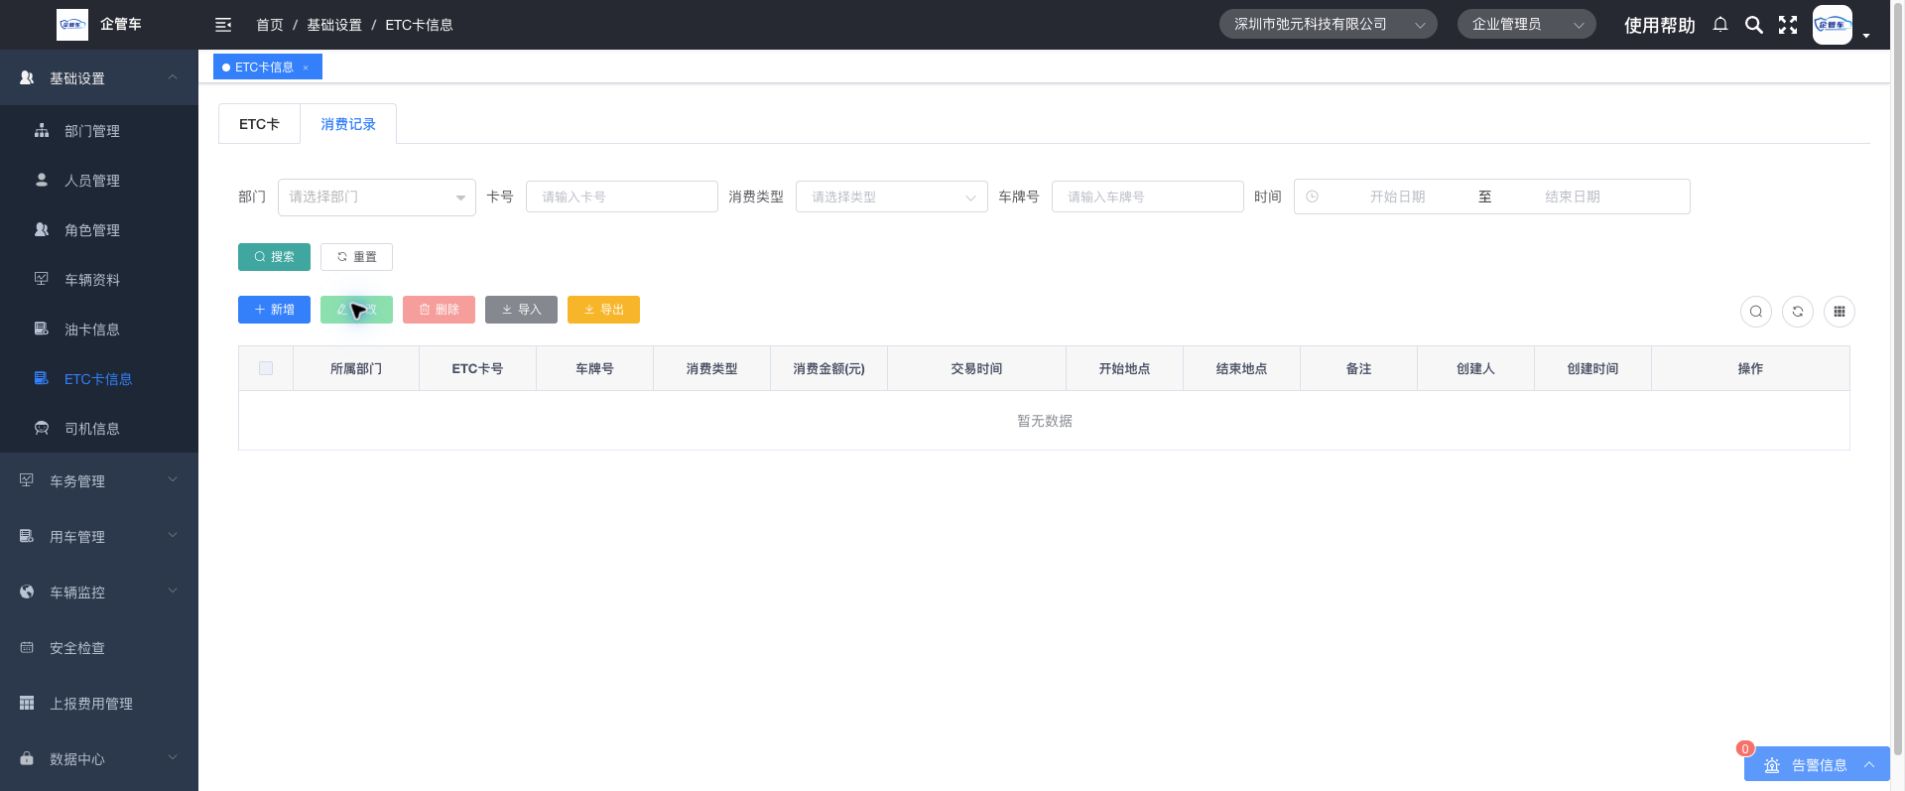The height and width of the screenshot is (791, 1905).
Task: Open the user avatar menu
Action: click(x=1832, y=25)
